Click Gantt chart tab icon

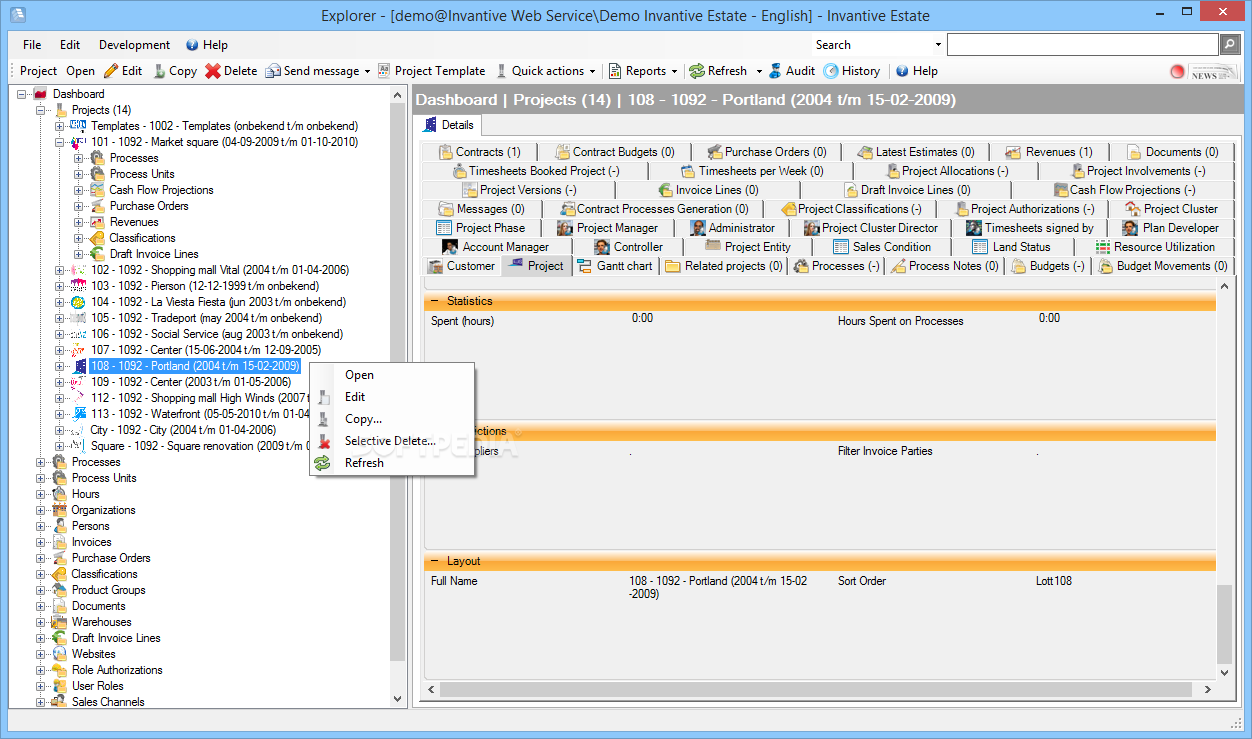(x=585, y=266)
